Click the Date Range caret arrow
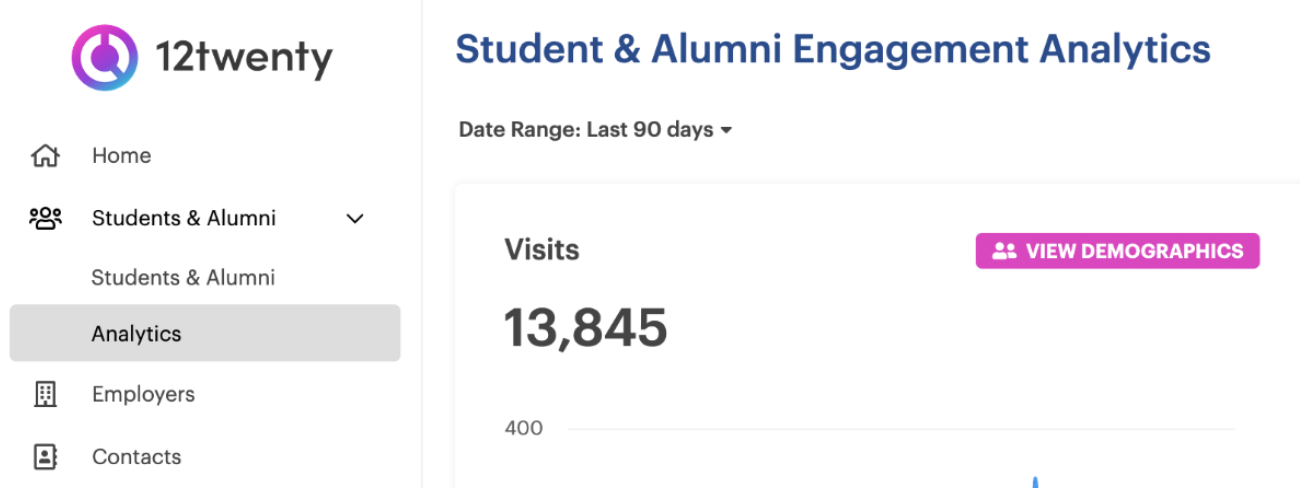 click(x=727, y=131)
